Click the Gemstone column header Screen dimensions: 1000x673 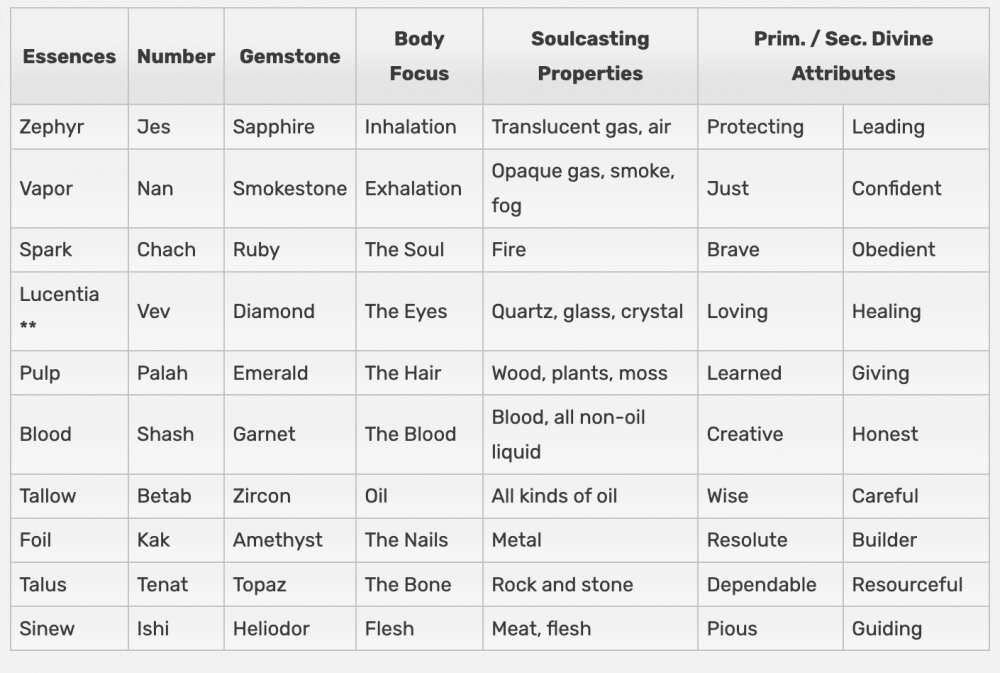coord(290,56)
